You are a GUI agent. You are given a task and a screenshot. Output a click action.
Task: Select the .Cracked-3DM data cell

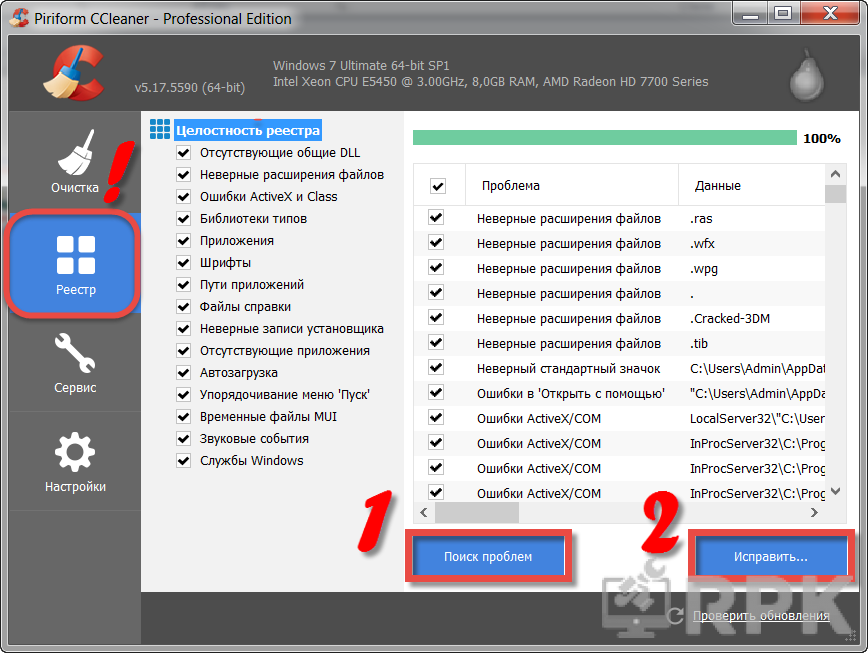(x=730, y=319)
